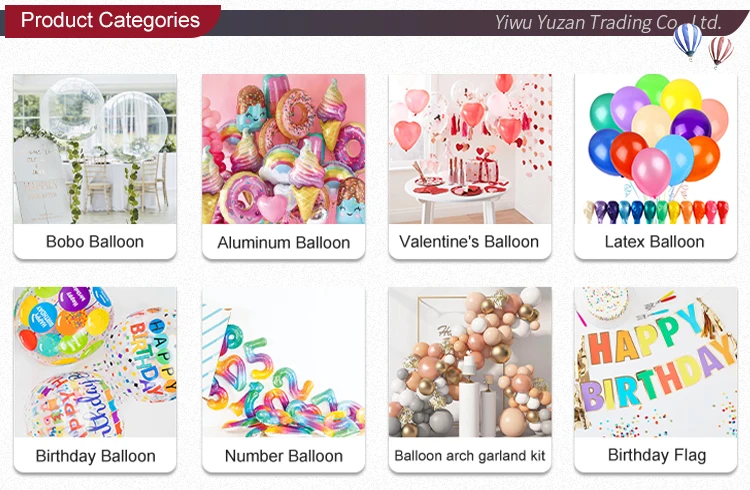750x490 pixels.
Task: Open the Number Balloon category image
Action: (x=284, y=362)
